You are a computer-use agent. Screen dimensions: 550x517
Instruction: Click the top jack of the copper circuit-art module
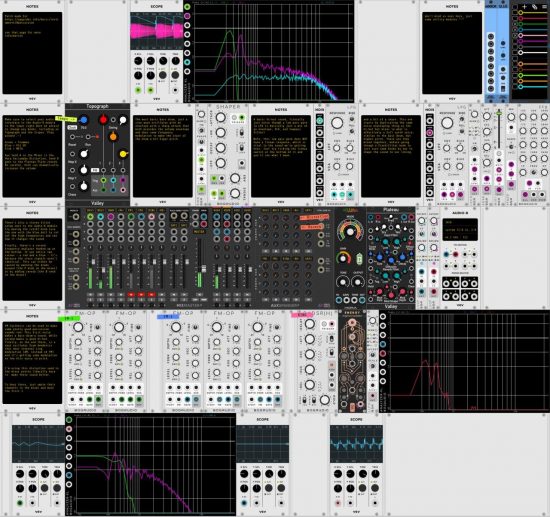(x=353, y=322)
